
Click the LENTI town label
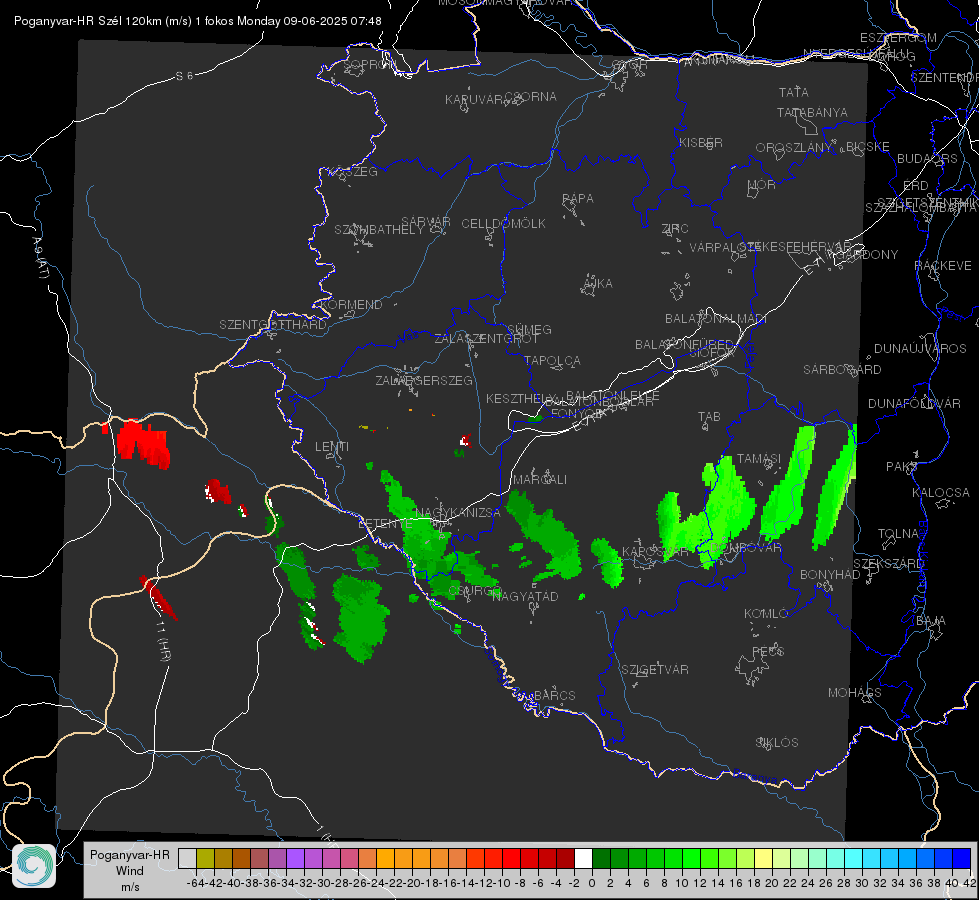(332, 447)
